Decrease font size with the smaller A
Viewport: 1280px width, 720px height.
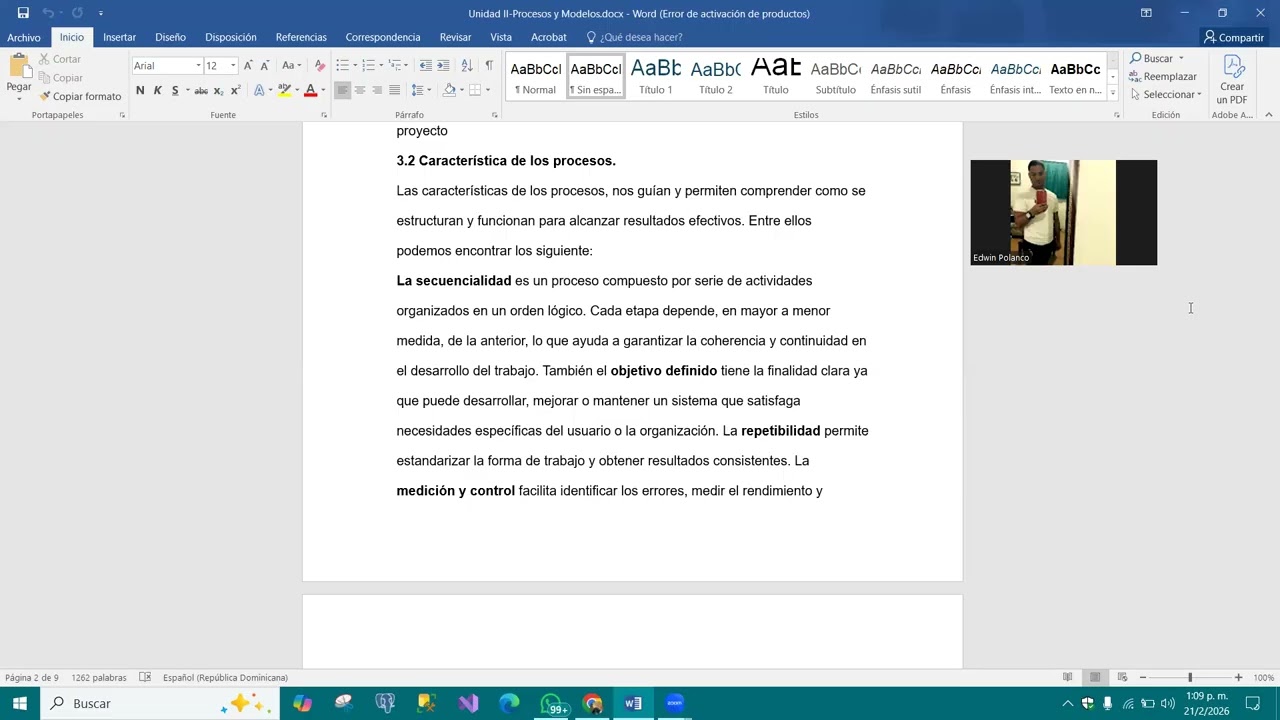click(x=264, y=65)
